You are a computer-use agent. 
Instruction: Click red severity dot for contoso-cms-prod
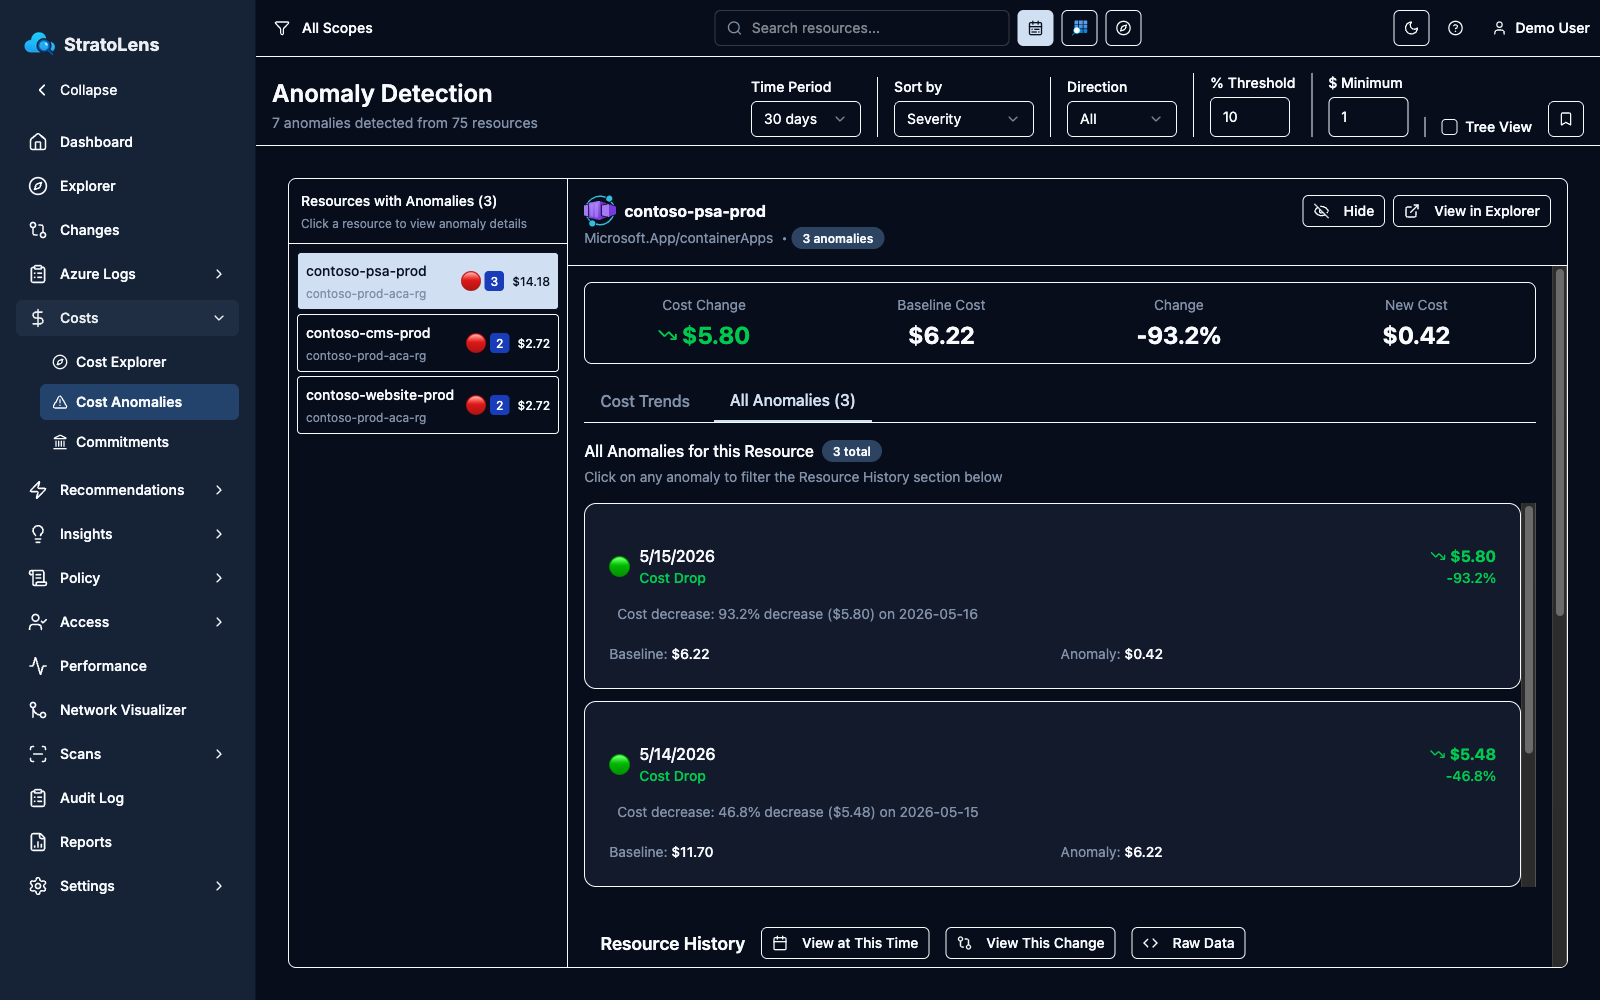point(476,343)
